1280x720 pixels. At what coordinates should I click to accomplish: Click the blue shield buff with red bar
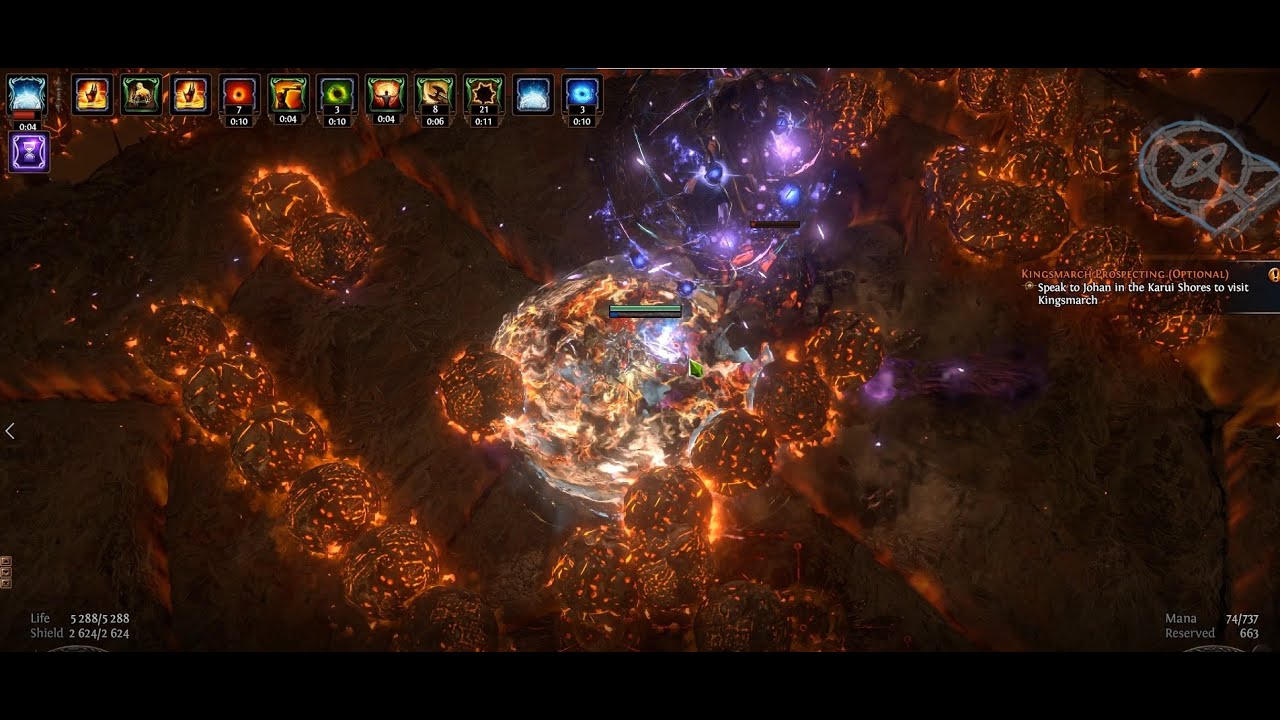[x=28, y=95]
